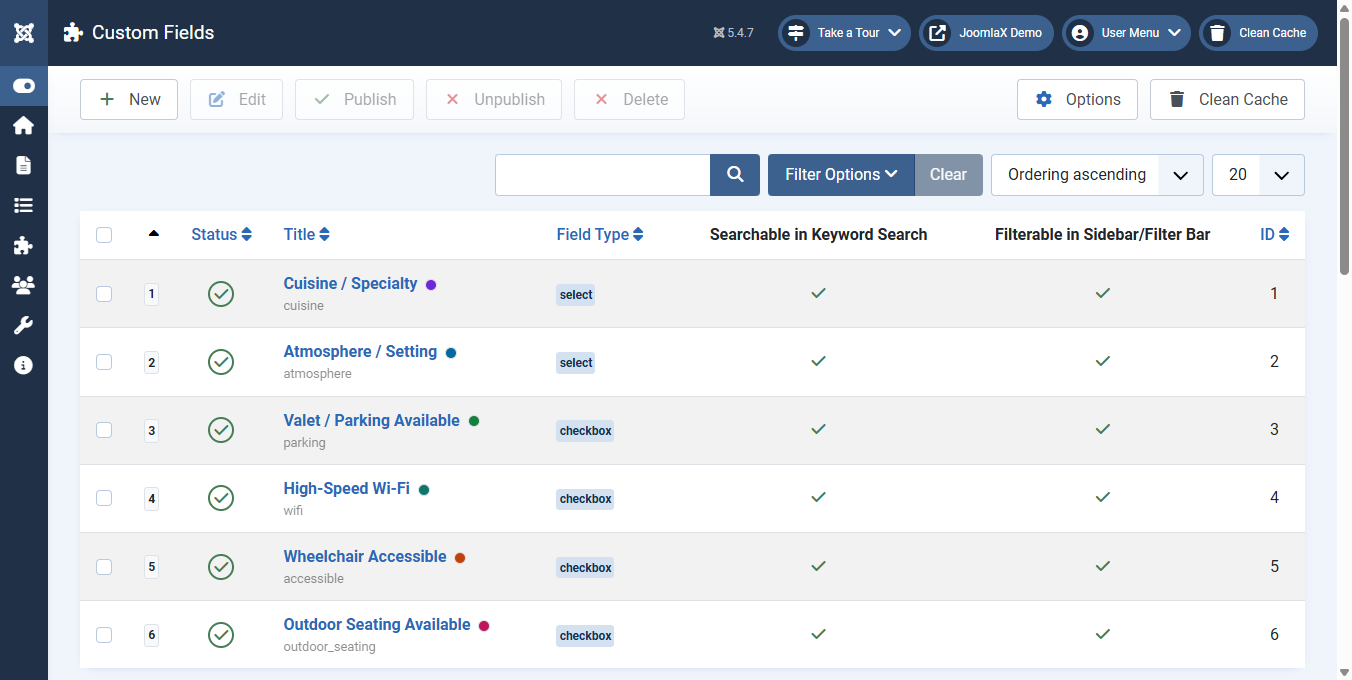
Task: Sort table by Title column
Action: (x=306, y=235)
